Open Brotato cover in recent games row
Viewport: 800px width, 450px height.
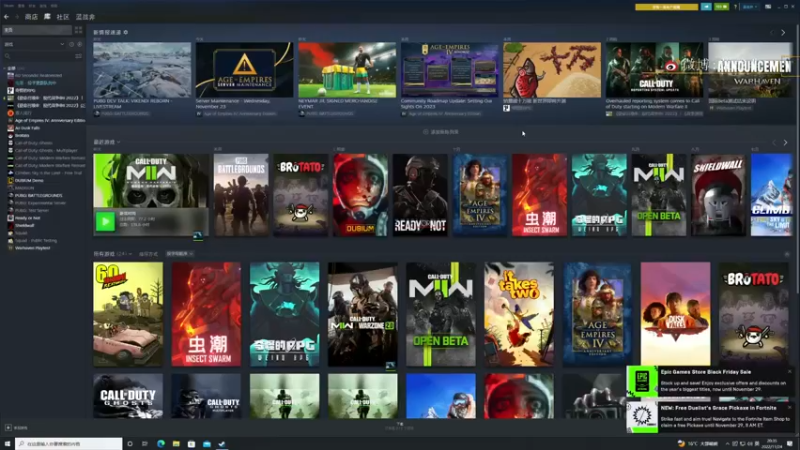(x=301, y=195)
